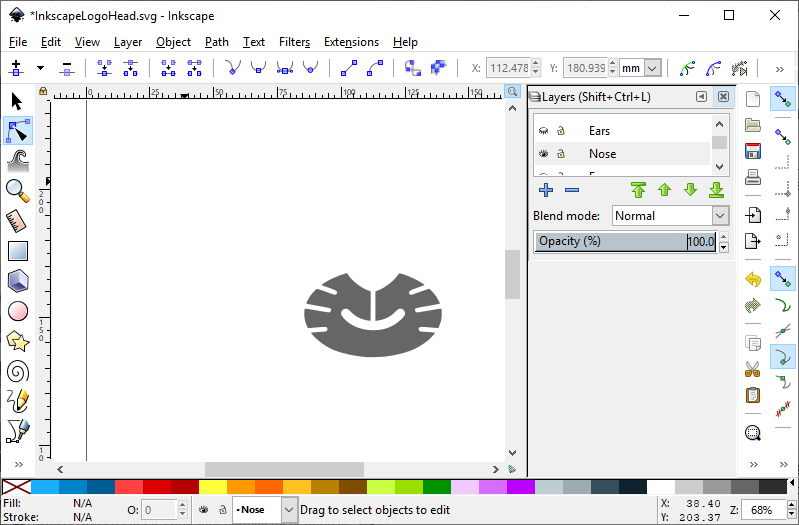The height and width of the screenshot is (525, 799).
Task: Pick the yellow color swatch in palette
Action: [x=212, y=487]
